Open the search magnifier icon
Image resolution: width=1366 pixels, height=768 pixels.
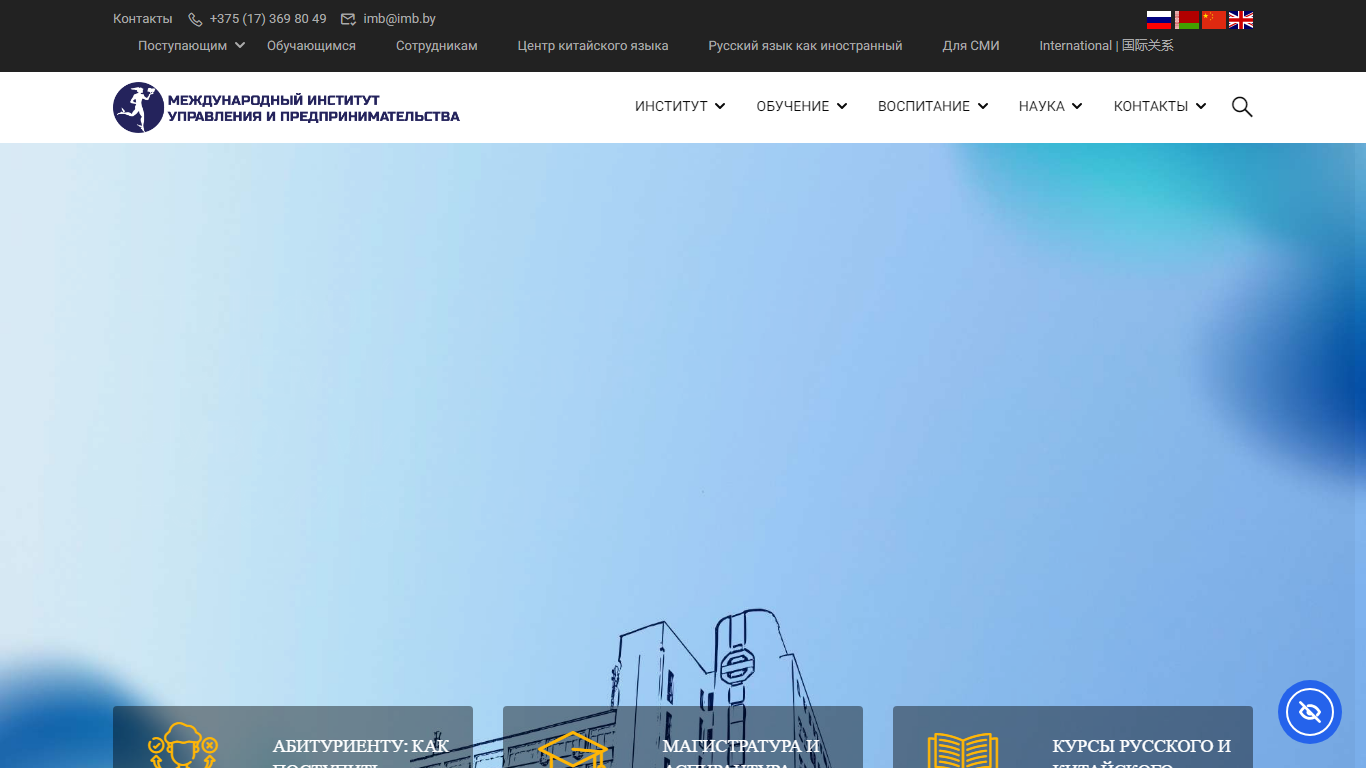coord(1242,106)
